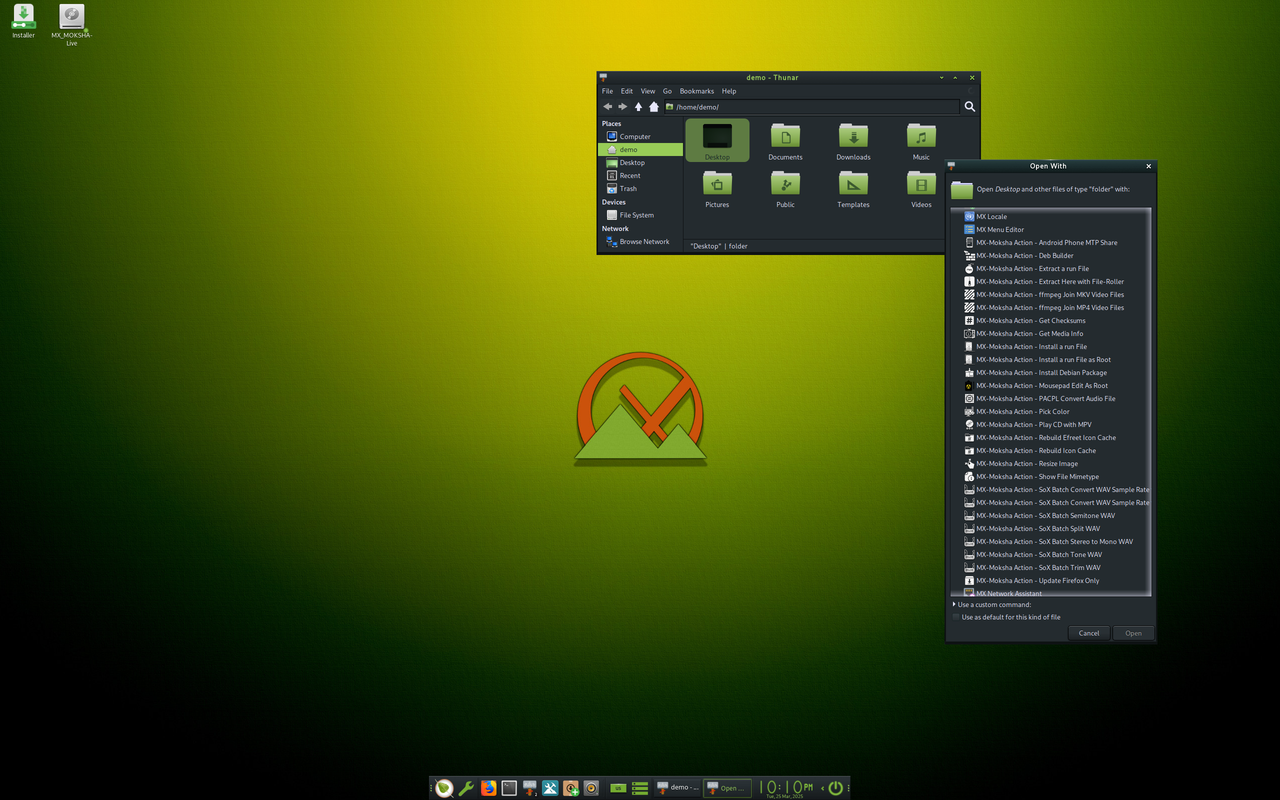
Task: Select PACPL Convert Audio File row
Action: click(x=1051, y=398)
